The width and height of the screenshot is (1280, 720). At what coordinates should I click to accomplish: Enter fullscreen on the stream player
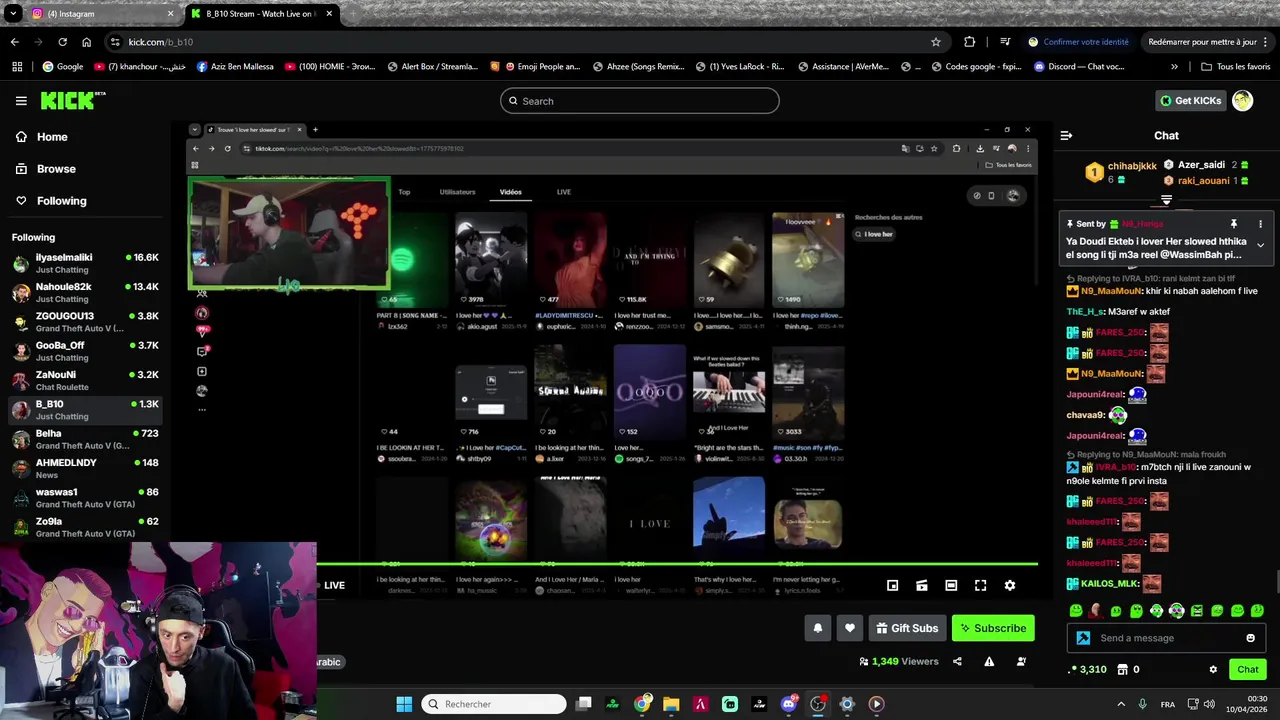(980, 585)
